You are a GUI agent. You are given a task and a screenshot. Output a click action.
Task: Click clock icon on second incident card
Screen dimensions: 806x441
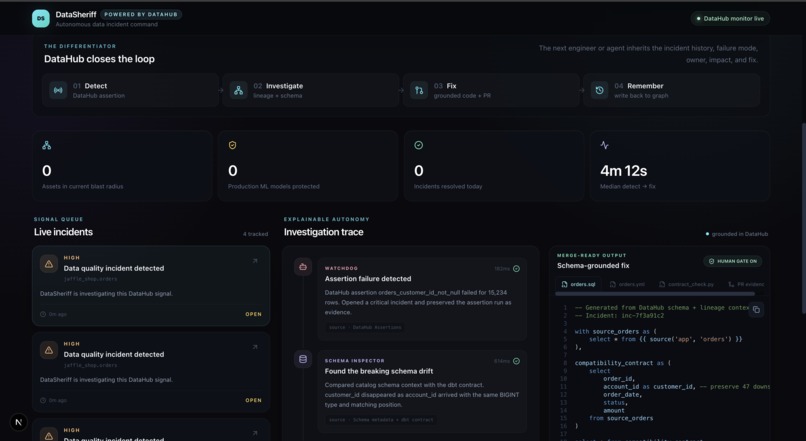coord(43,400)
